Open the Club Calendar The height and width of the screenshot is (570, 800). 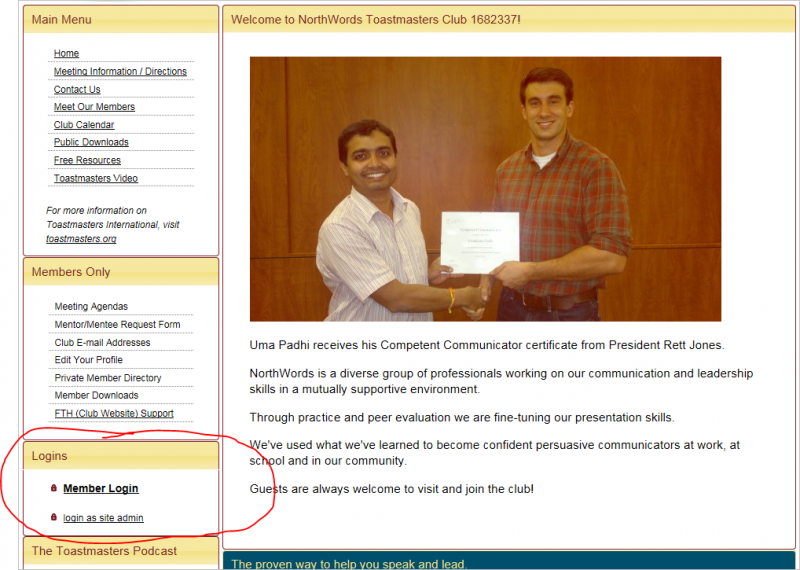pos(84,125)
